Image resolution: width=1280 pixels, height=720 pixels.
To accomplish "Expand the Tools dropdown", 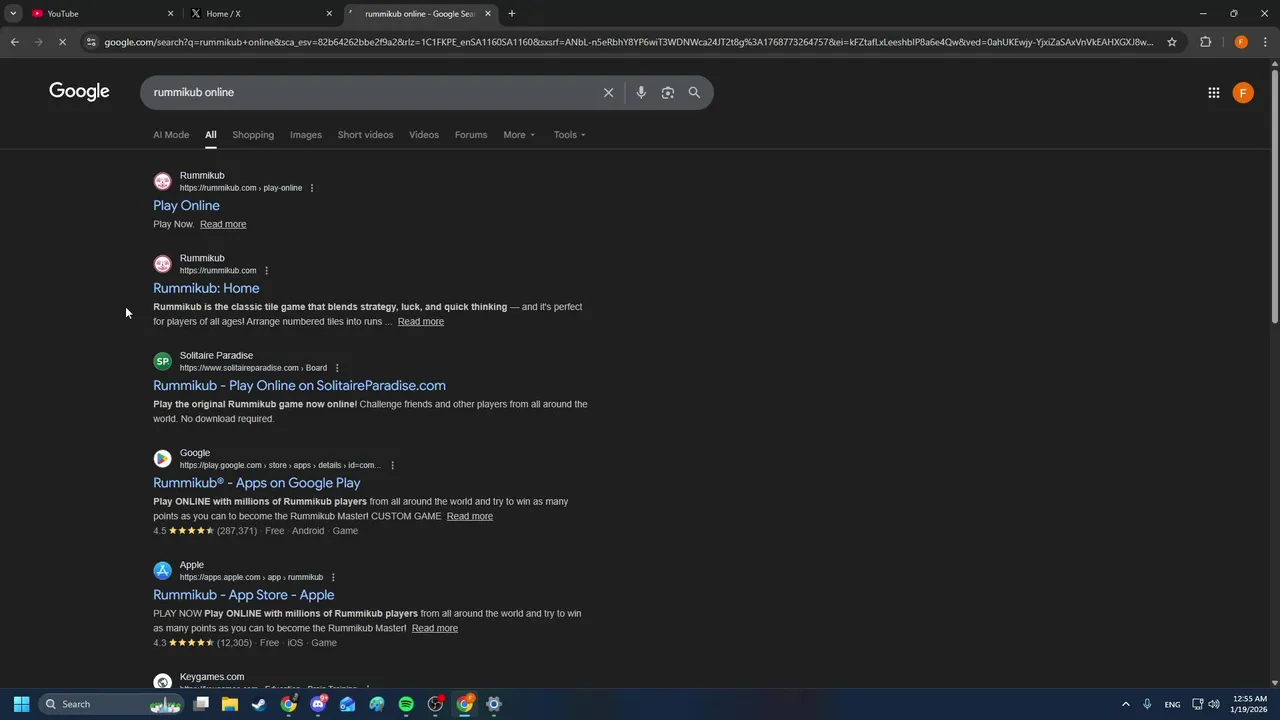I will coord(570,135).
